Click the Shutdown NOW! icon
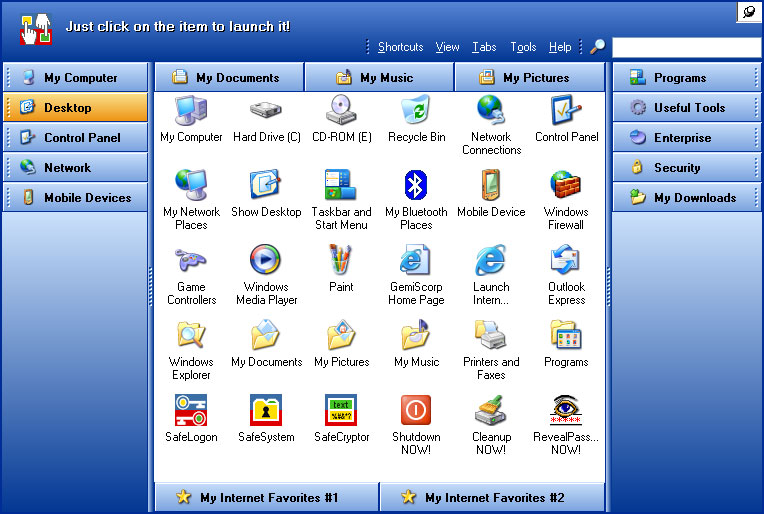The width and height of the screenshot is (764, 514). (x=416, y=410)
